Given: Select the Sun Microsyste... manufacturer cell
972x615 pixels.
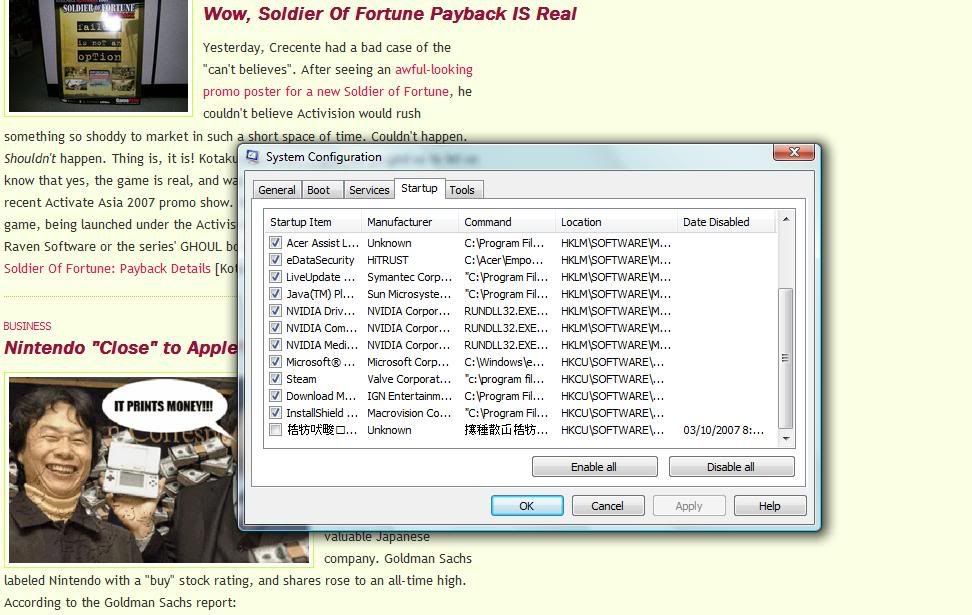Looking at the screenshot, I should click(x=409, y=294).
